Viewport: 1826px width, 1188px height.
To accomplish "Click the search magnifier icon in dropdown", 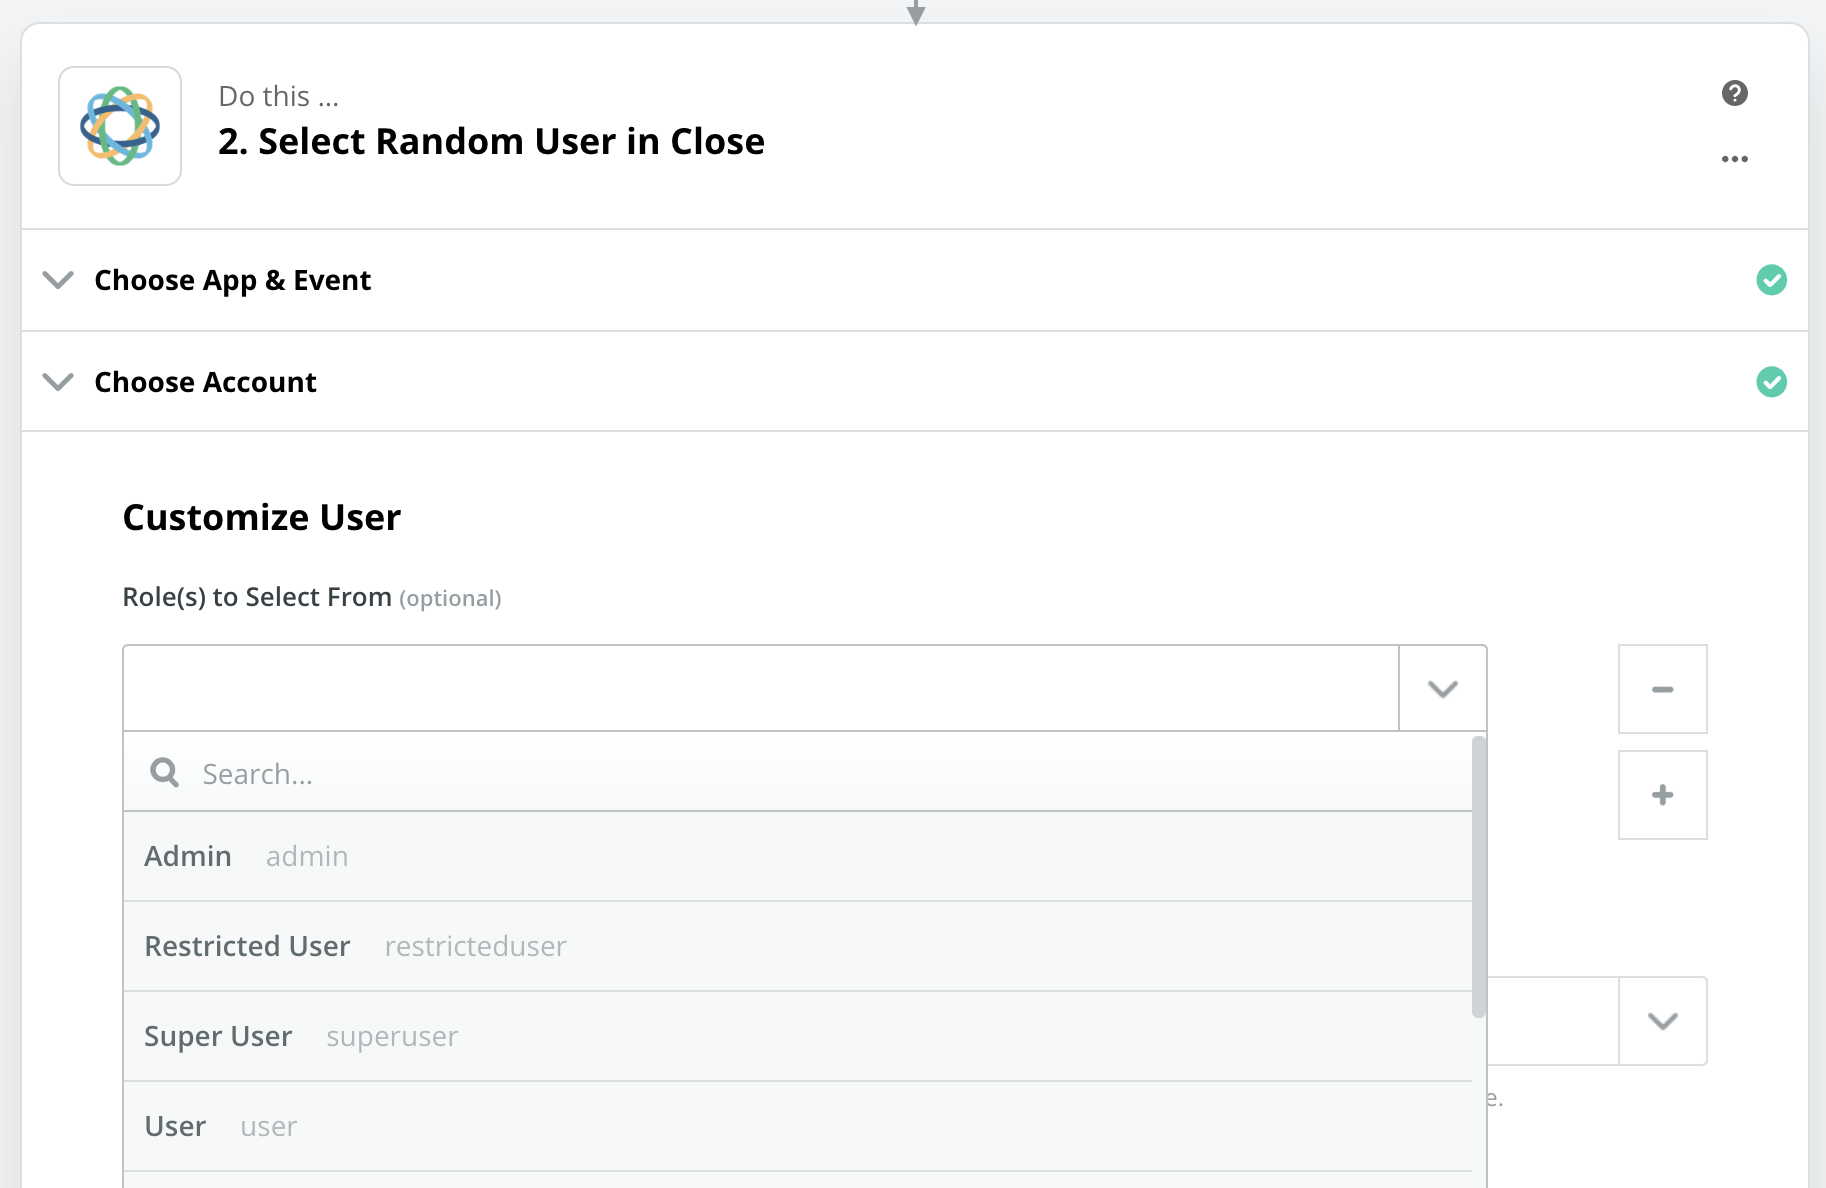I will coord(164,772).
